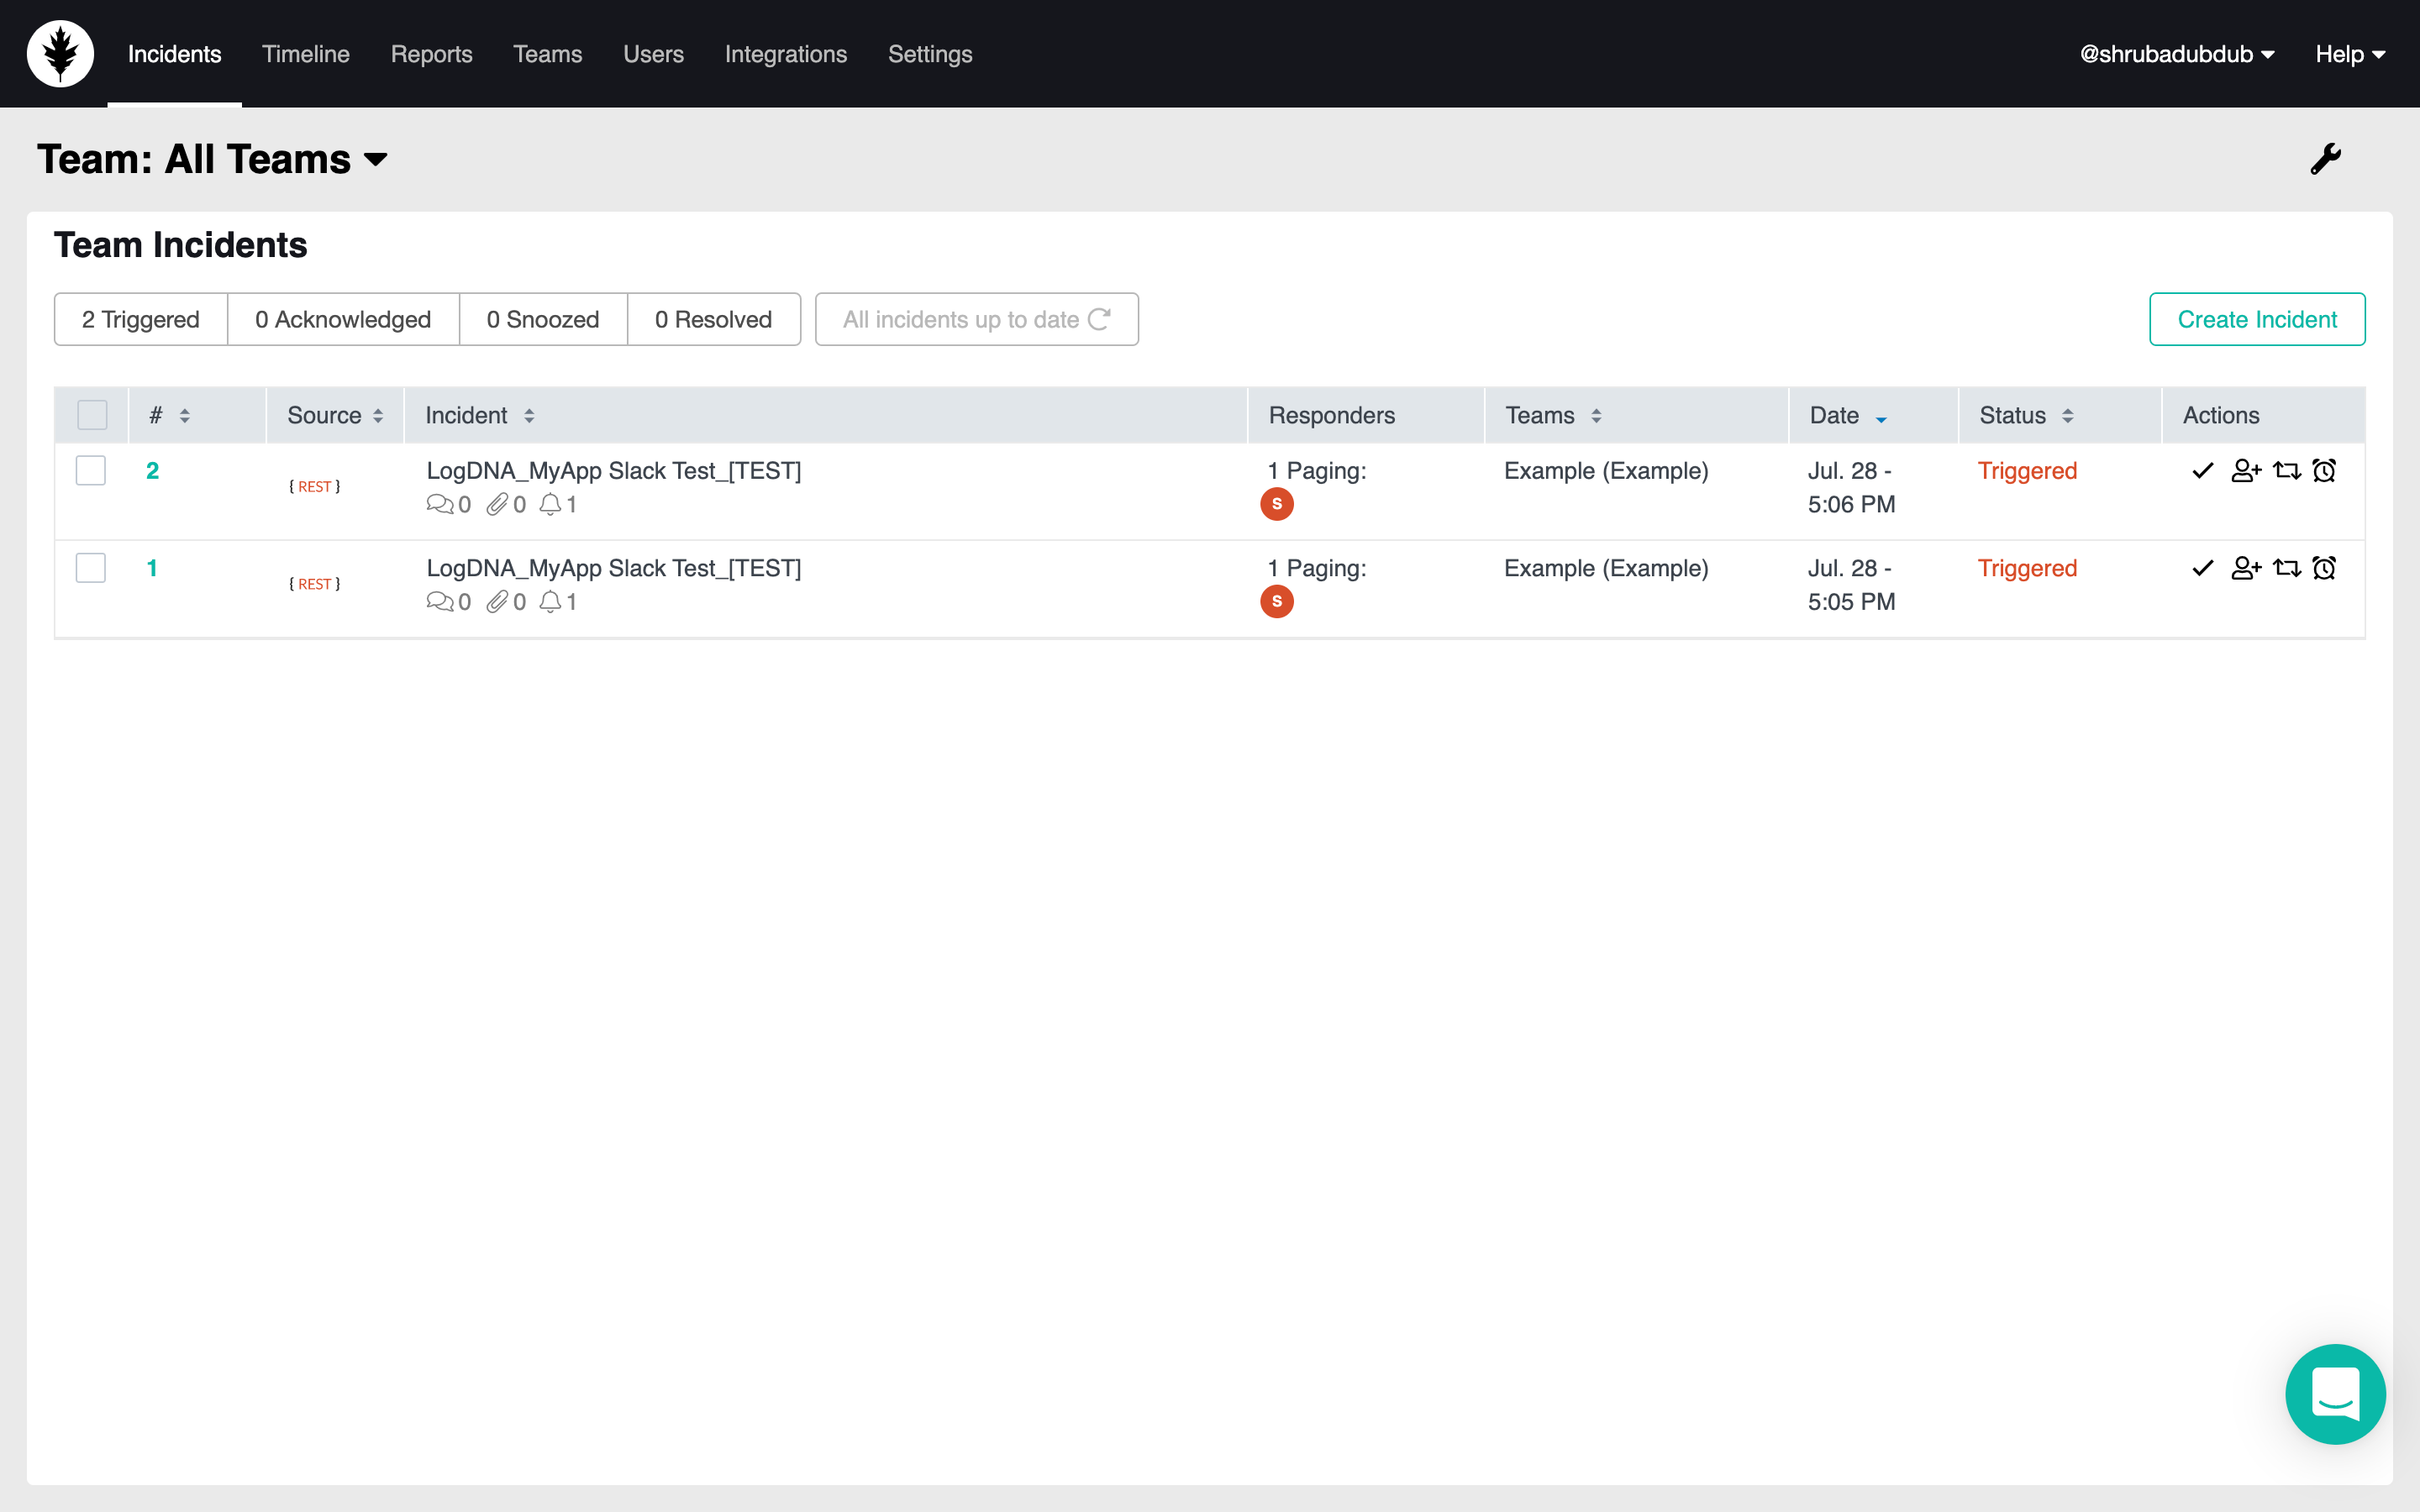Open the wrench settings icon
Screen dimensions: 2420x1512
(2325, 158)
